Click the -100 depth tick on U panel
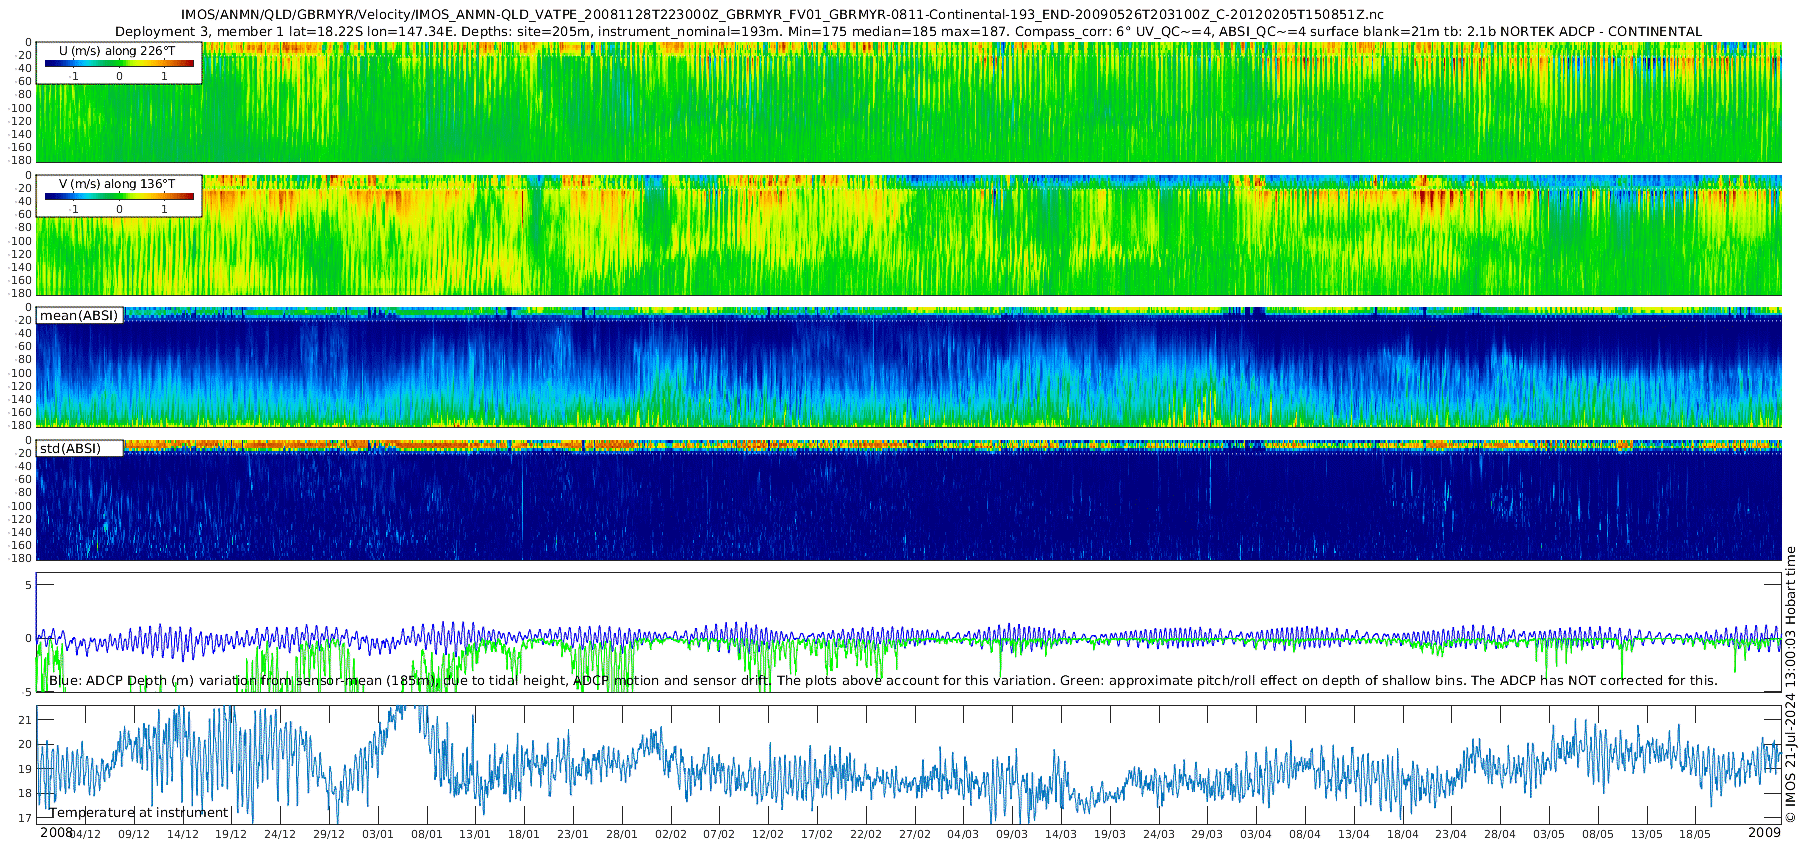1800x850 pixels. [x=20, y=108]
